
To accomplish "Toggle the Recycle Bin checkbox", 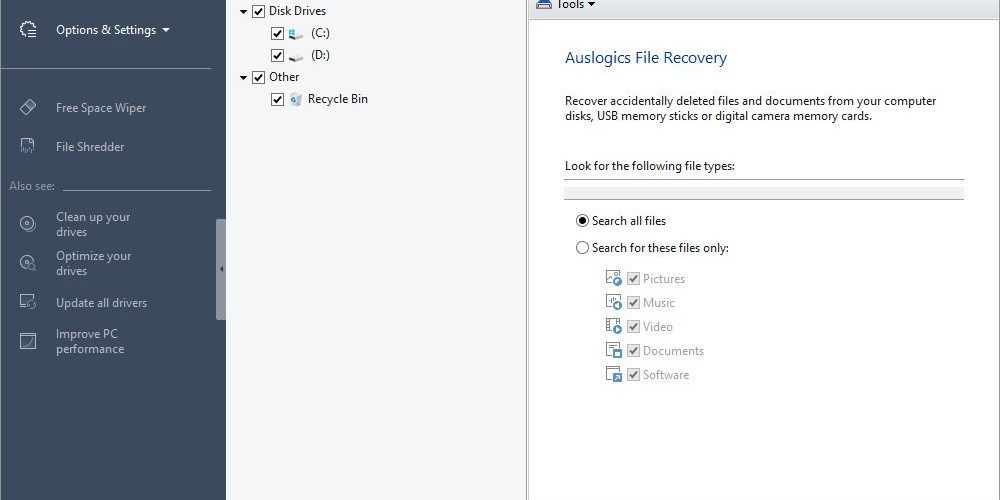I will click(277, 99).
